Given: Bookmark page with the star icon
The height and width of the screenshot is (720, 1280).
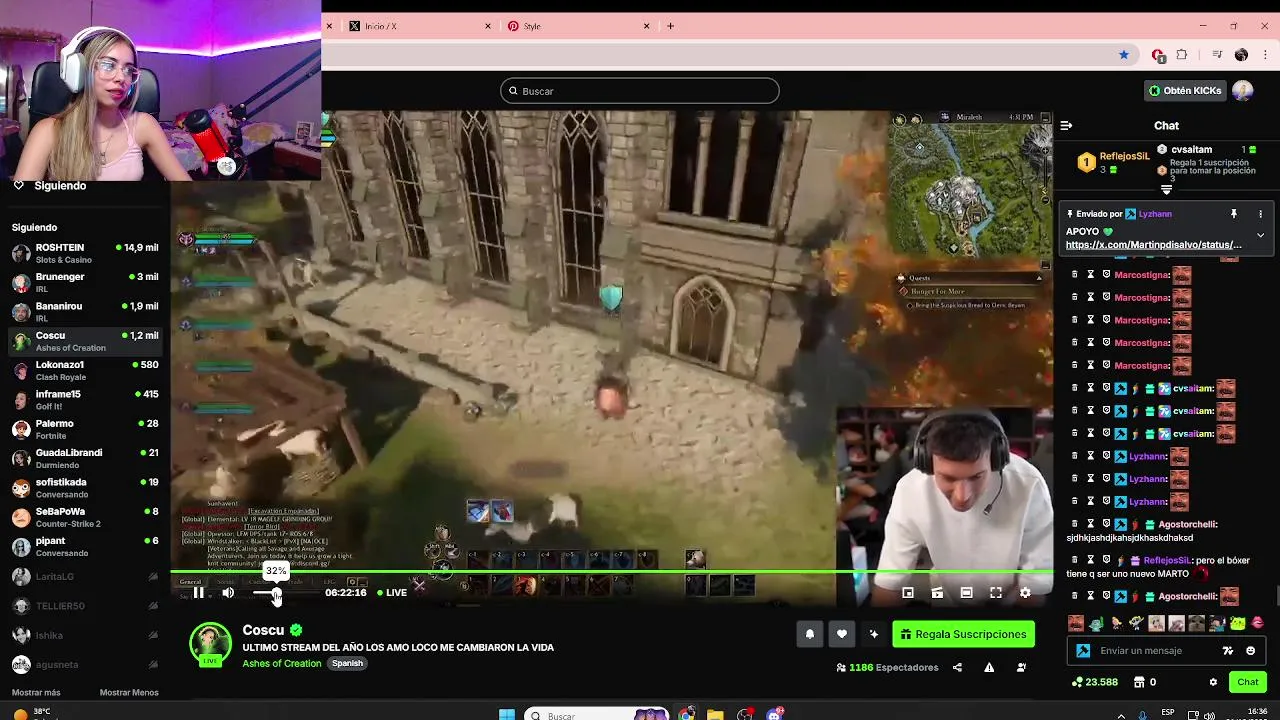Looking at the screenshot, I should 1124,55.
